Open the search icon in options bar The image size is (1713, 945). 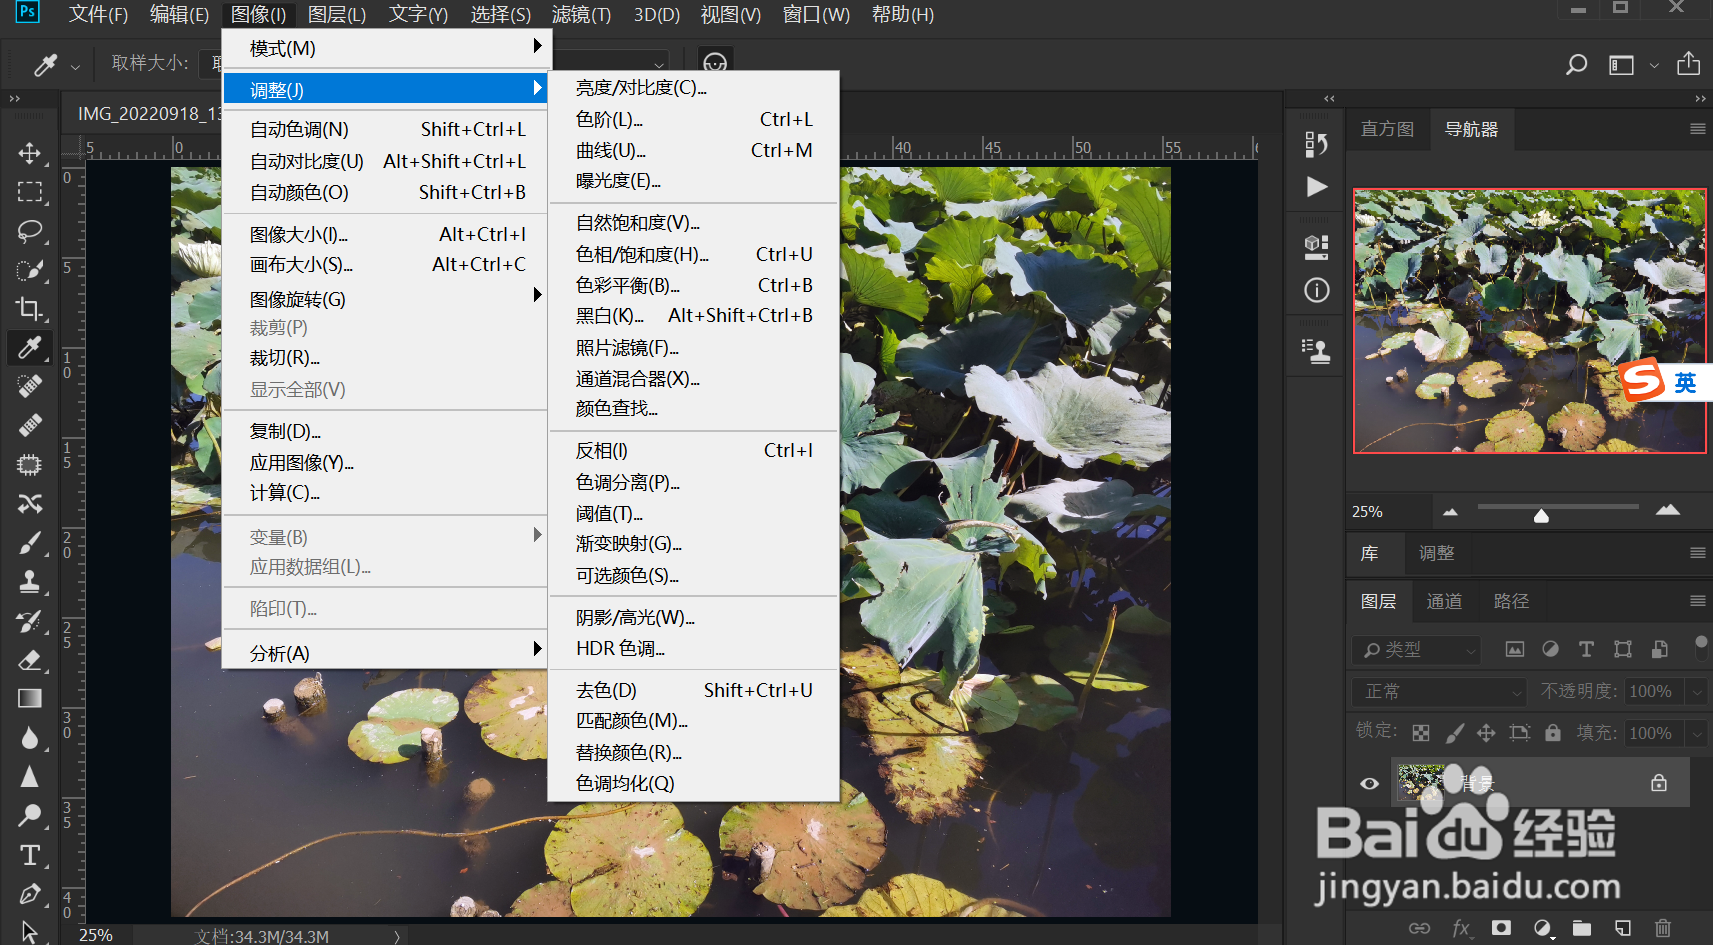tap(1577, 65)
